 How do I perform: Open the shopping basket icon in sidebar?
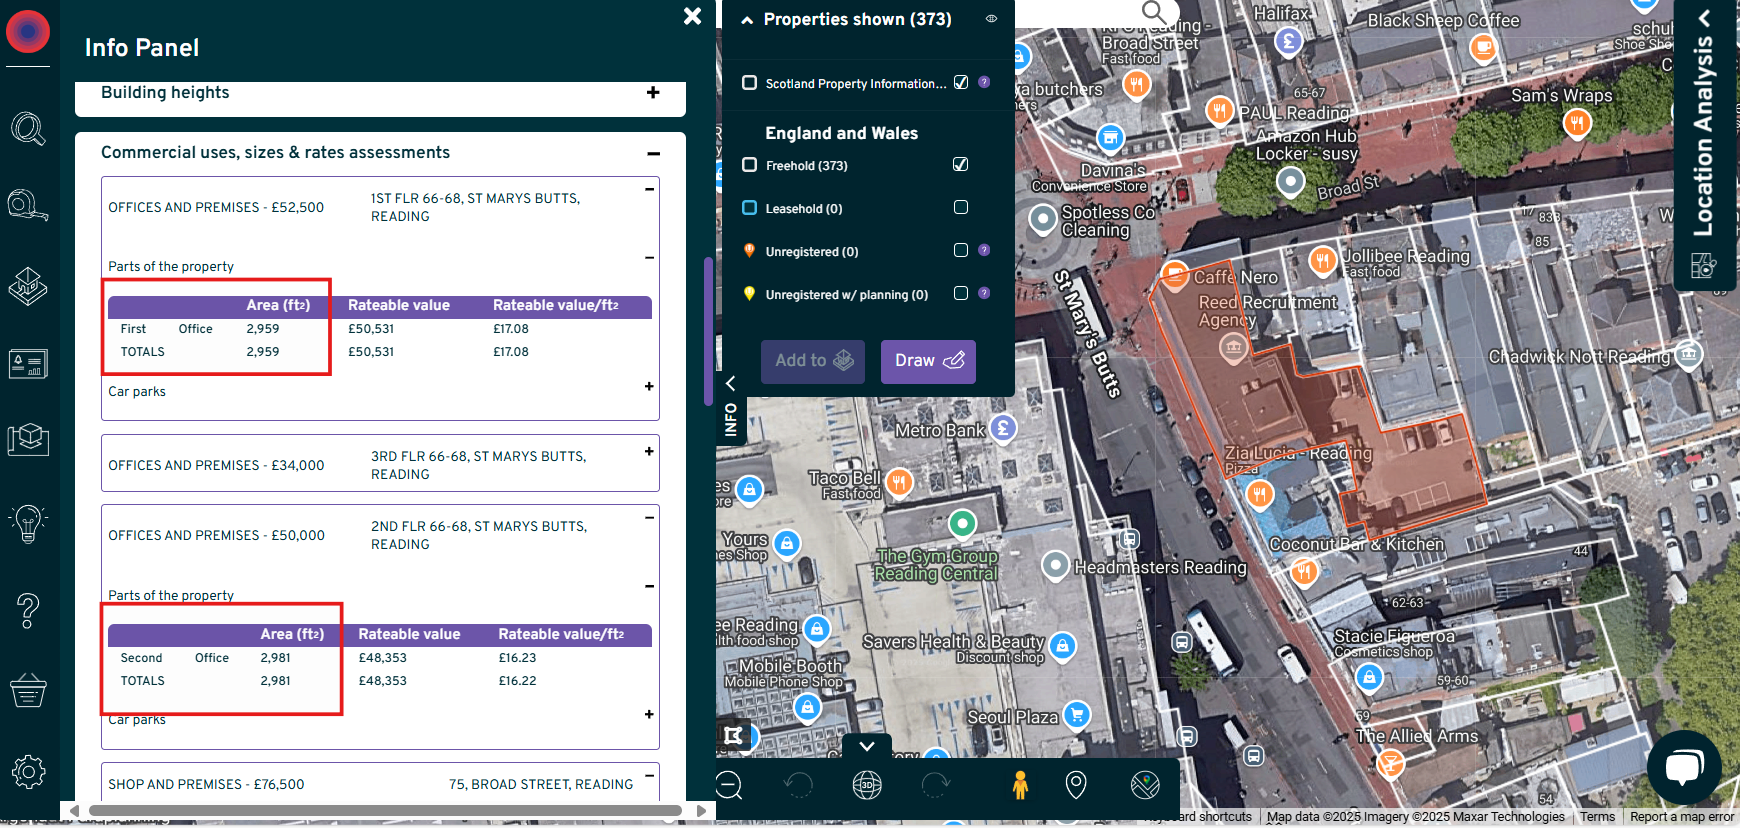(x=28, y=690)
